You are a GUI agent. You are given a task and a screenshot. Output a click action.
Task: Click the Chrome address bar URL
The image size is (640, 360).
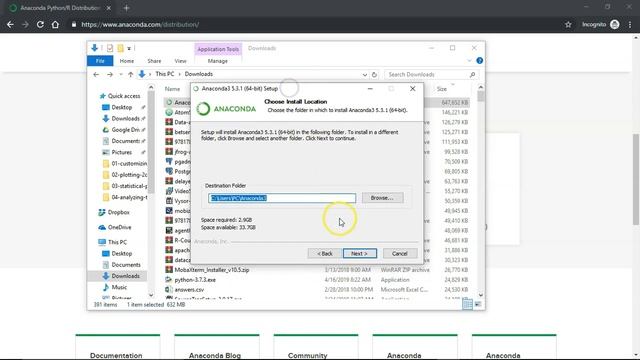point(140,24)
